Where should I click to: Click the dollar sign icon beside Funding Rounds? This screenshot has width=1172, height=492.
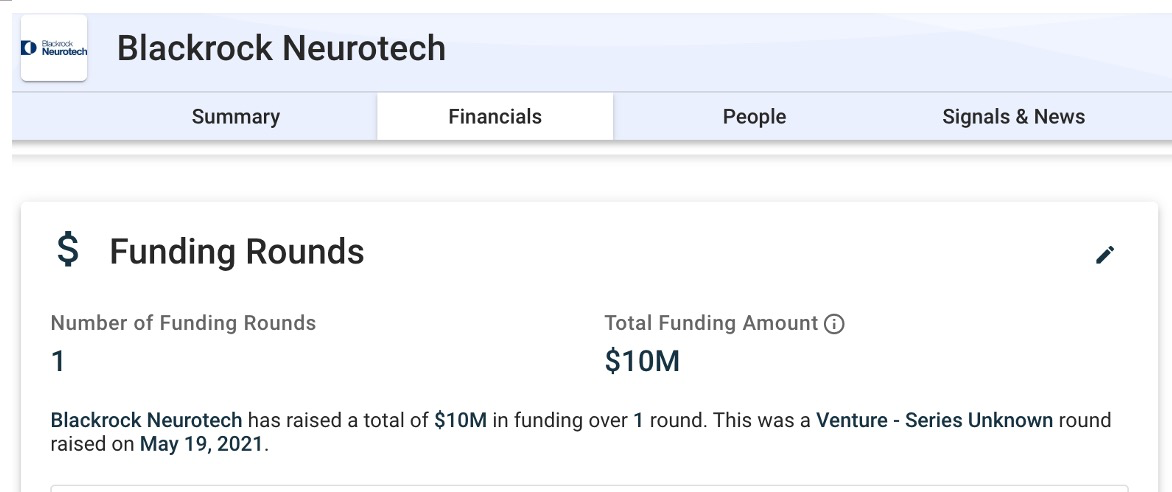tap(67, 250)
